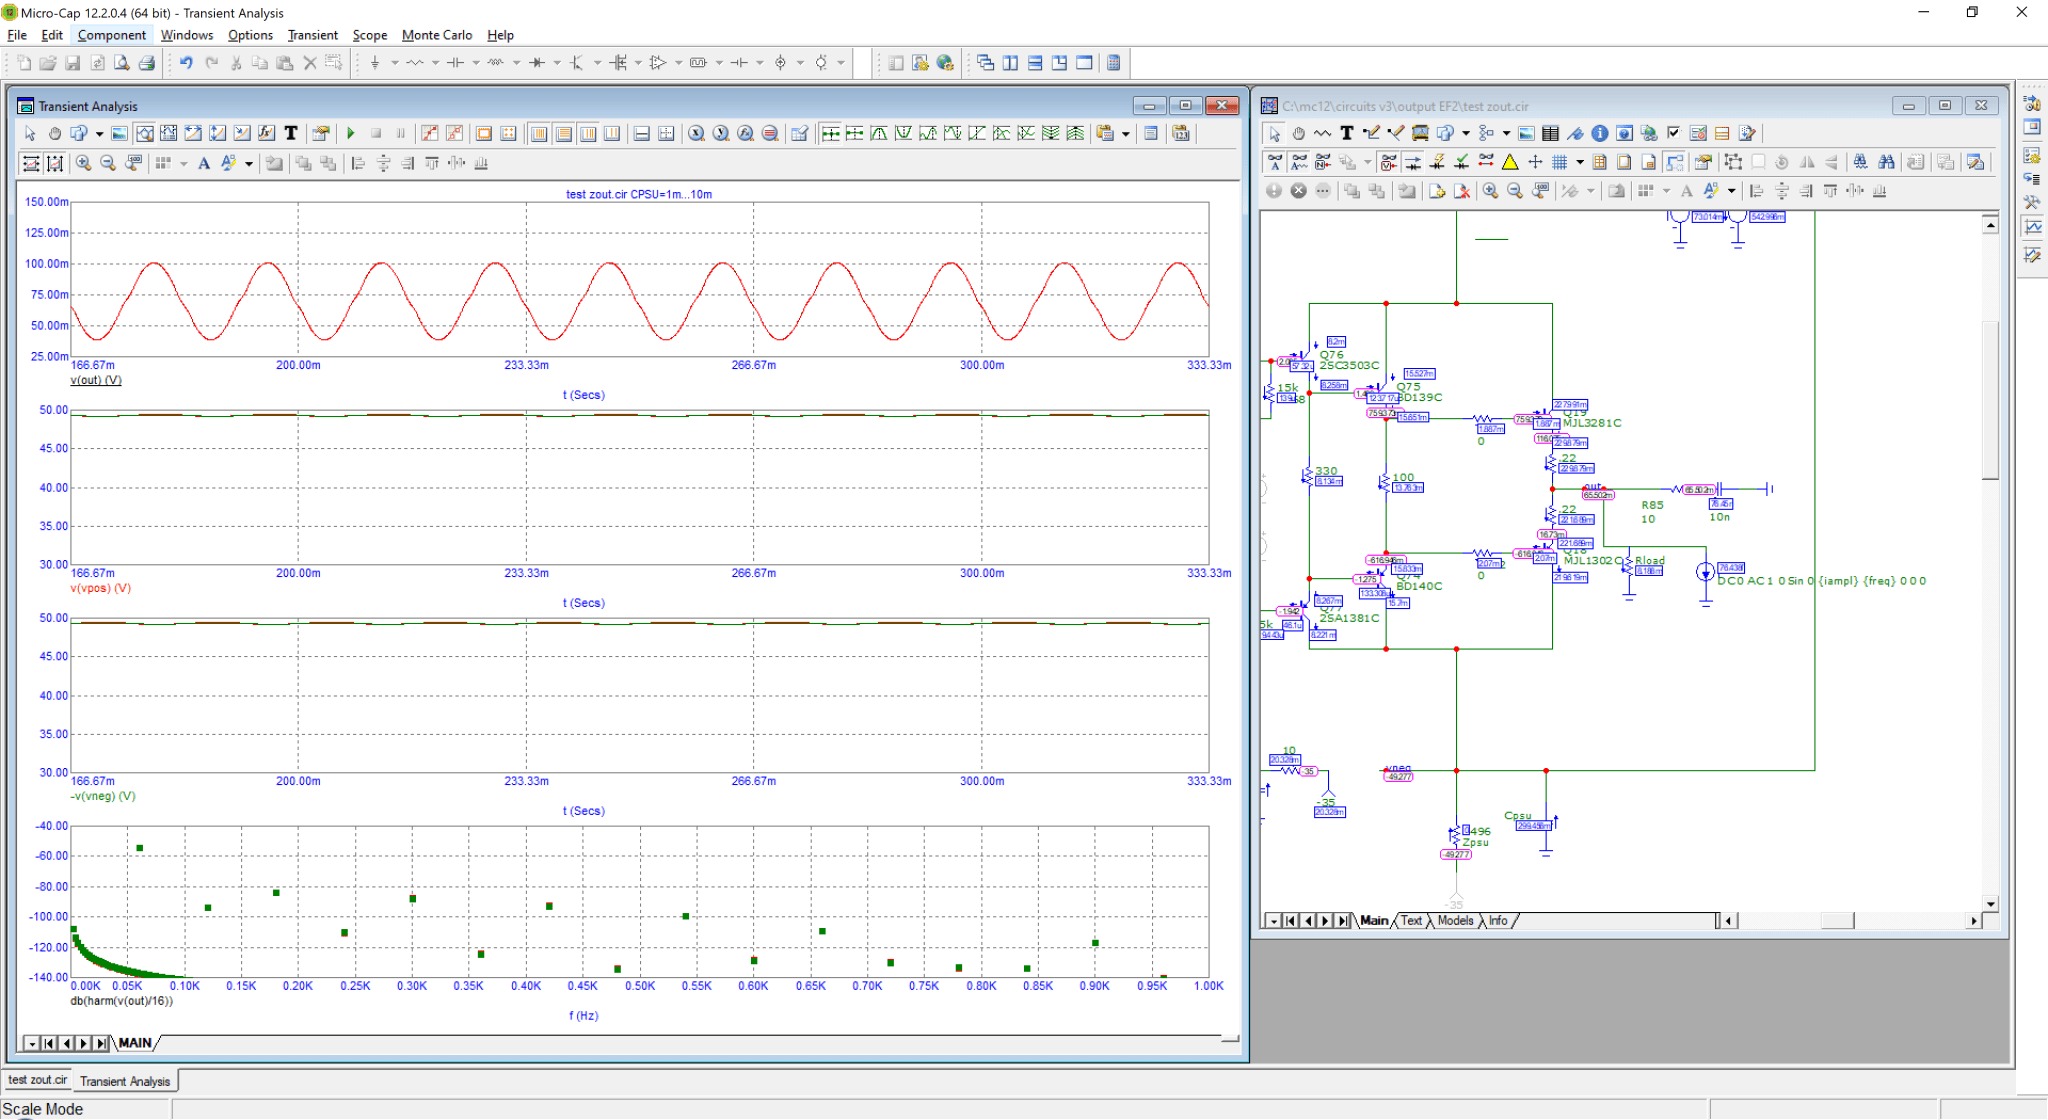Click the Calculator icon in the main toolbar
The image size is (2048, 1120).
click(1113, 63)
